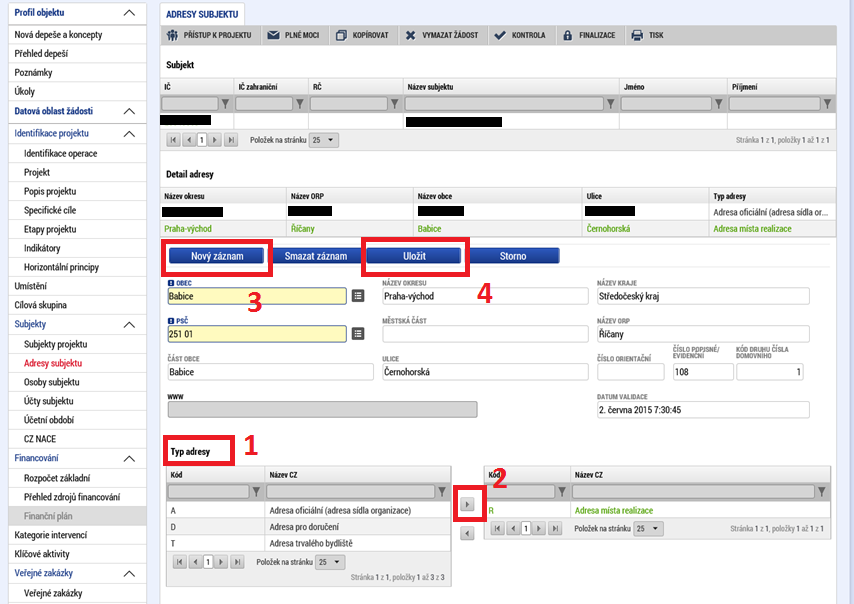Open Účty subjektu in sidebar
The height and width of the screenshot is (604, 854).
tap(77, 401)
